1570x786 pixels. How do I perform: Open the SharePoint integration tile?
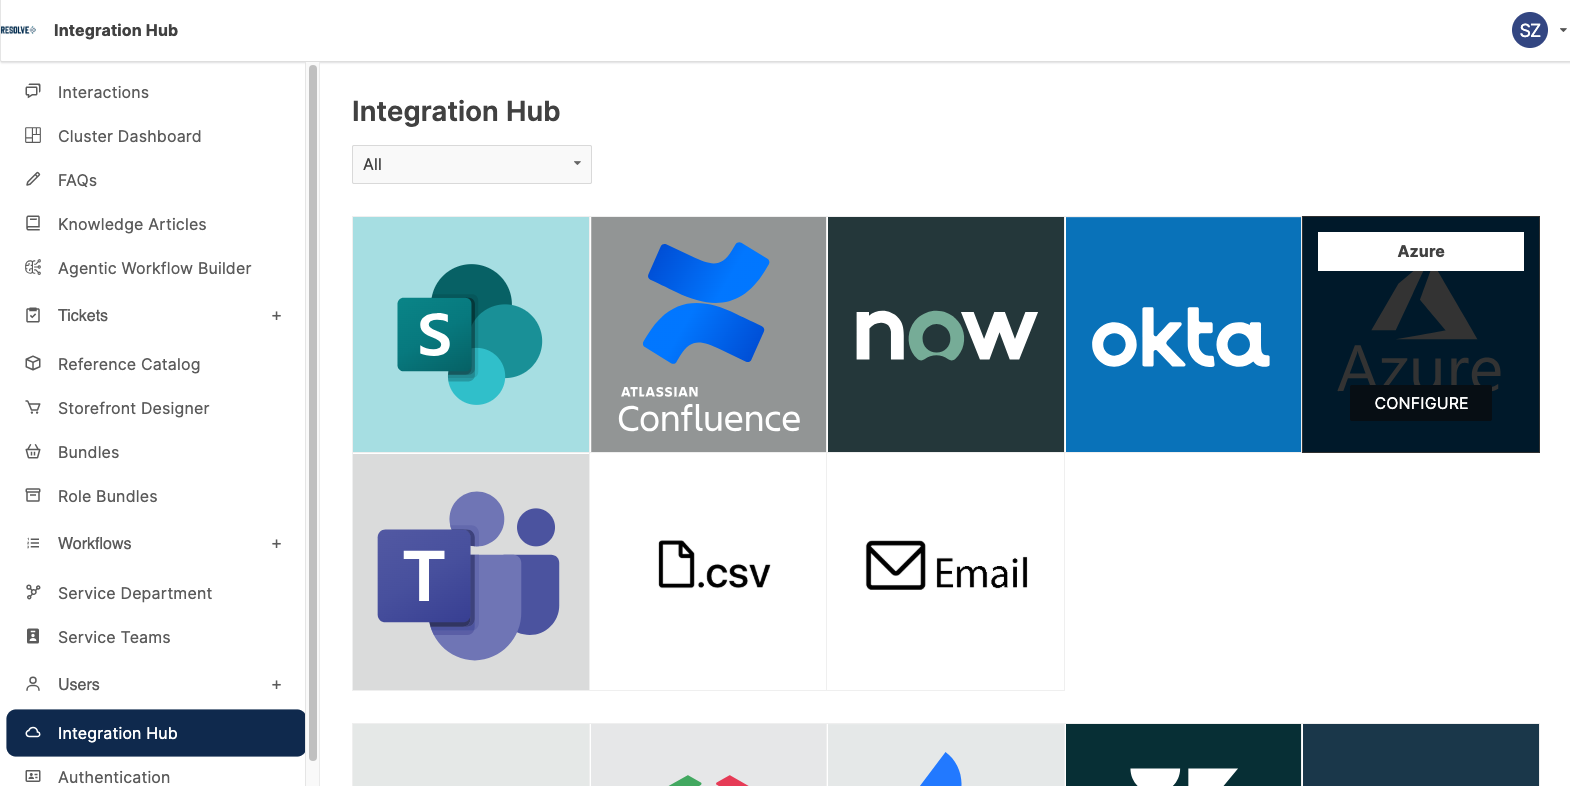(x=470, y=334)
